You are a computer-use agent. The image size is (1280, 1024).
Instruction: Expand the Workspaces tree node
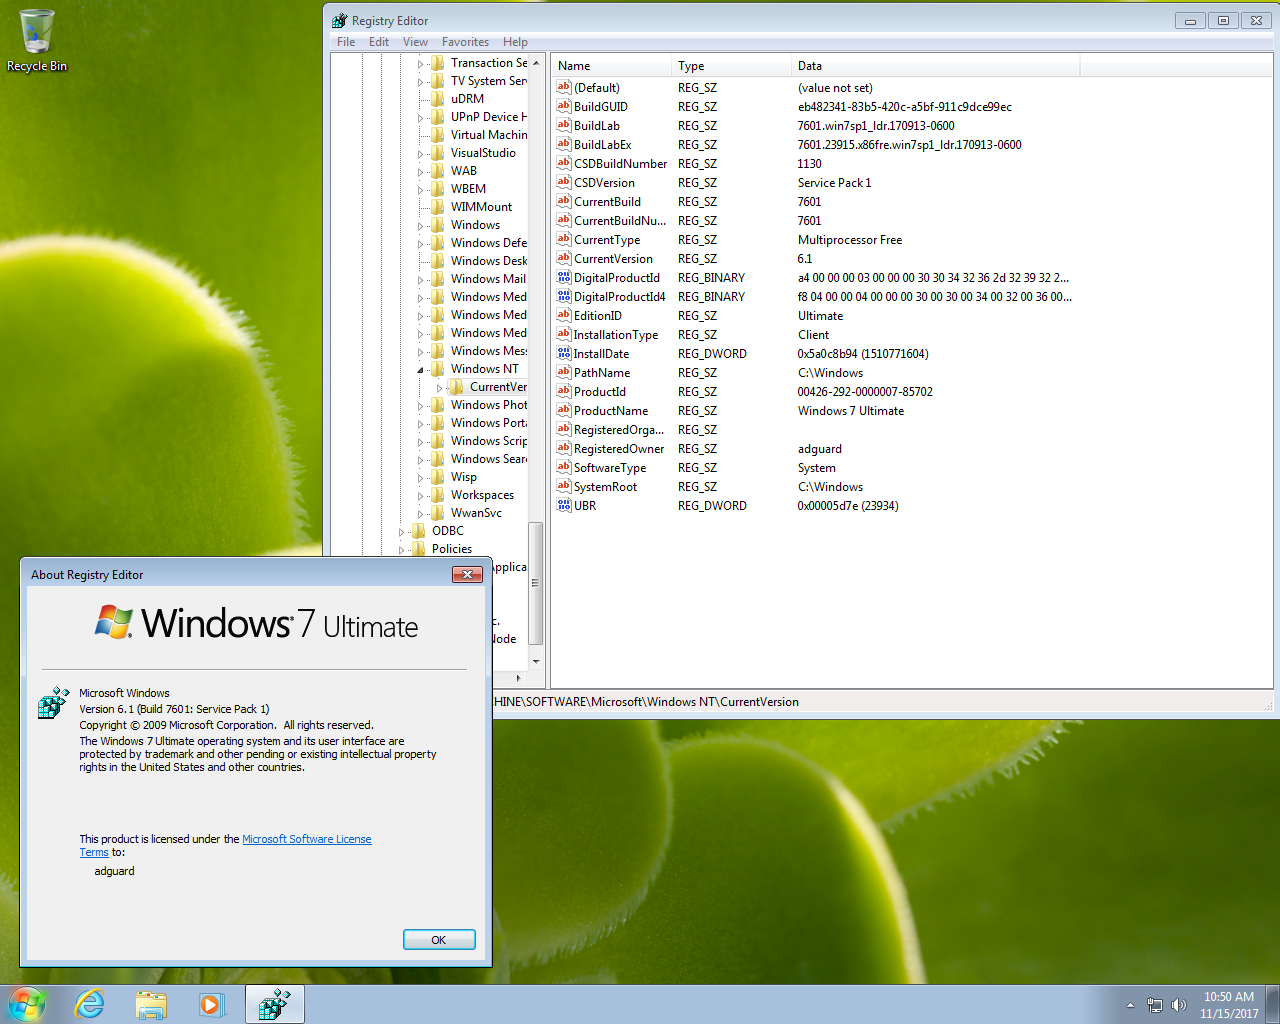[421, 495]
